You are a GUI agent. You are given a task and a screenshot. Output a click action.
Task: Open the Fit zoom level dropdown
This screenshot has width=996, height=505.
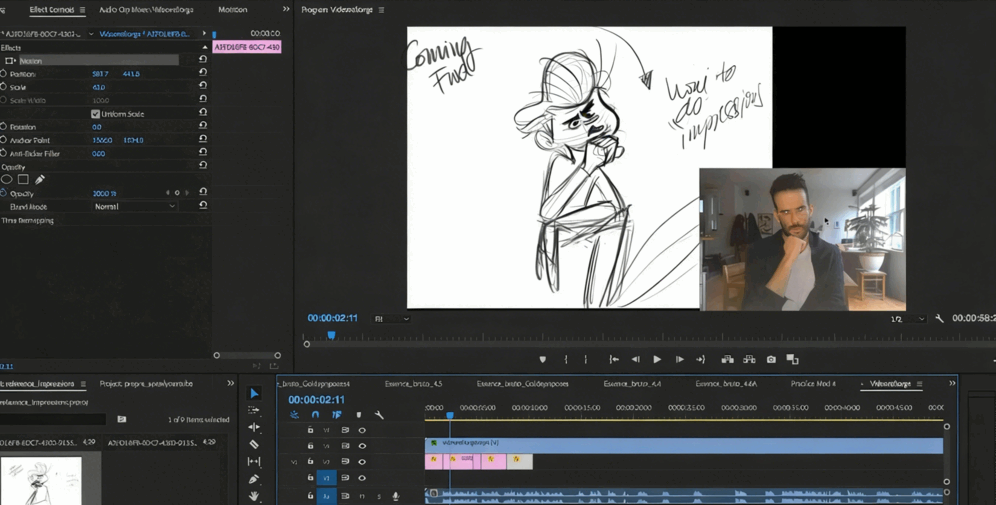click(x=391, y=319)
